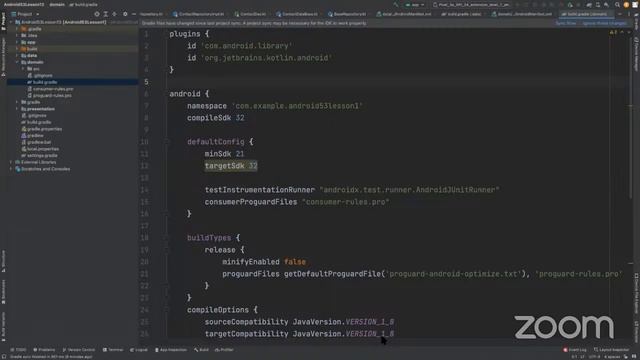Image resolution: width=640 pixels, height=360 pixels.
Task: Expand the app module folder
Action: pos(17,42)
